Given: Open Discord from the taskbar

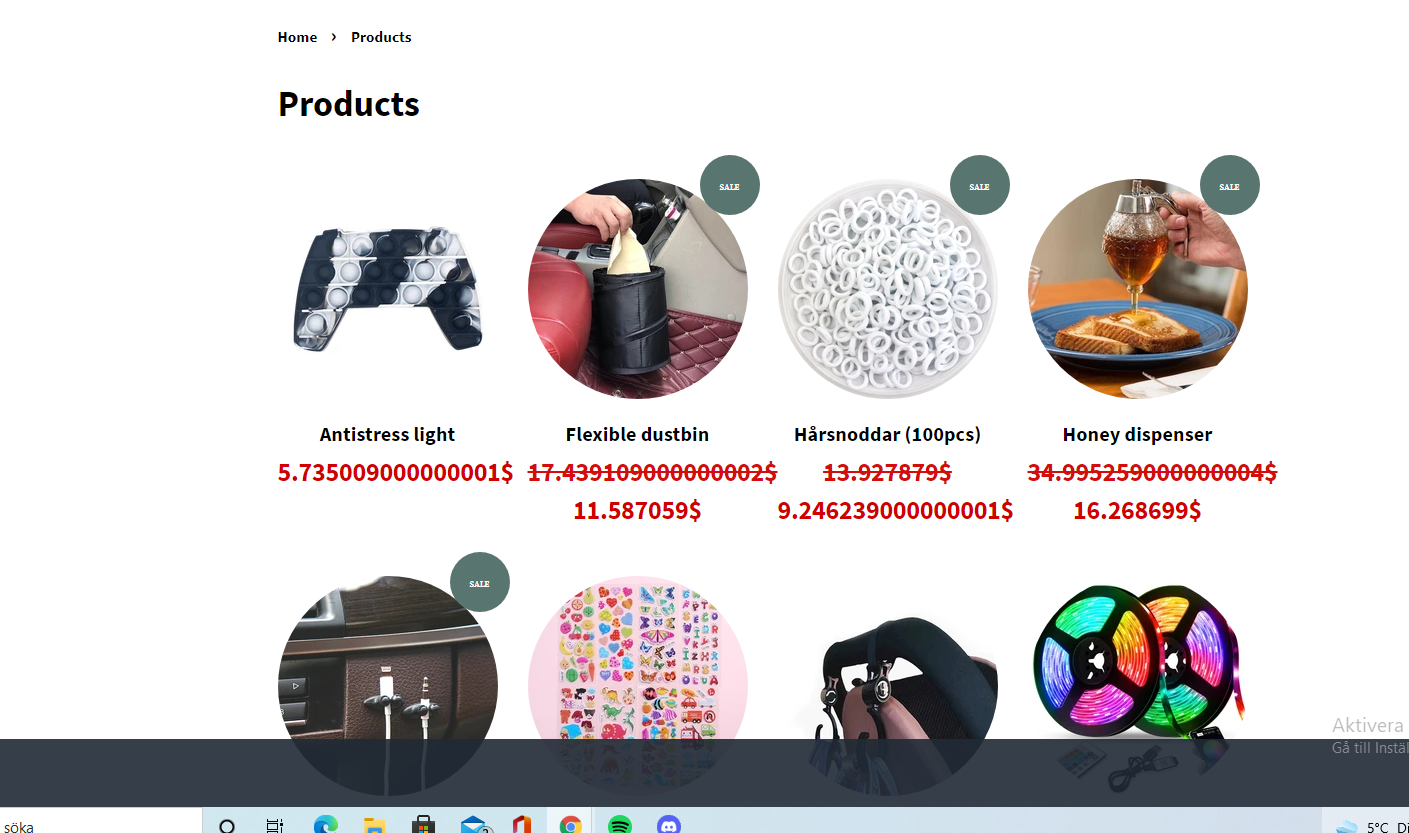Looking at the screenshot, I should point(669,825).
